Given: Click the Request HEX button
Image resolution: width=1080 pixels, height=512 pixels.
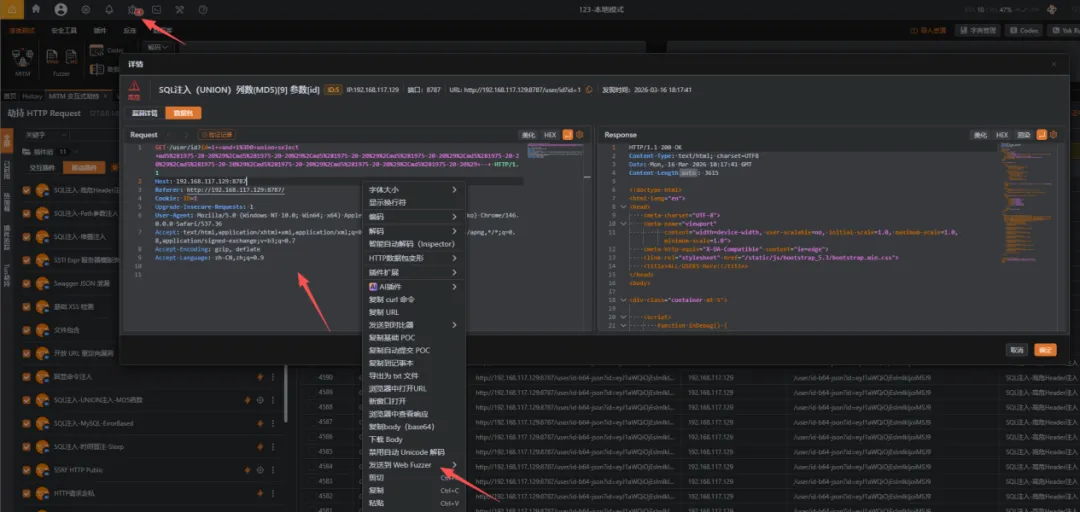Looking at the screenshot, I should (x=550, y=135).
